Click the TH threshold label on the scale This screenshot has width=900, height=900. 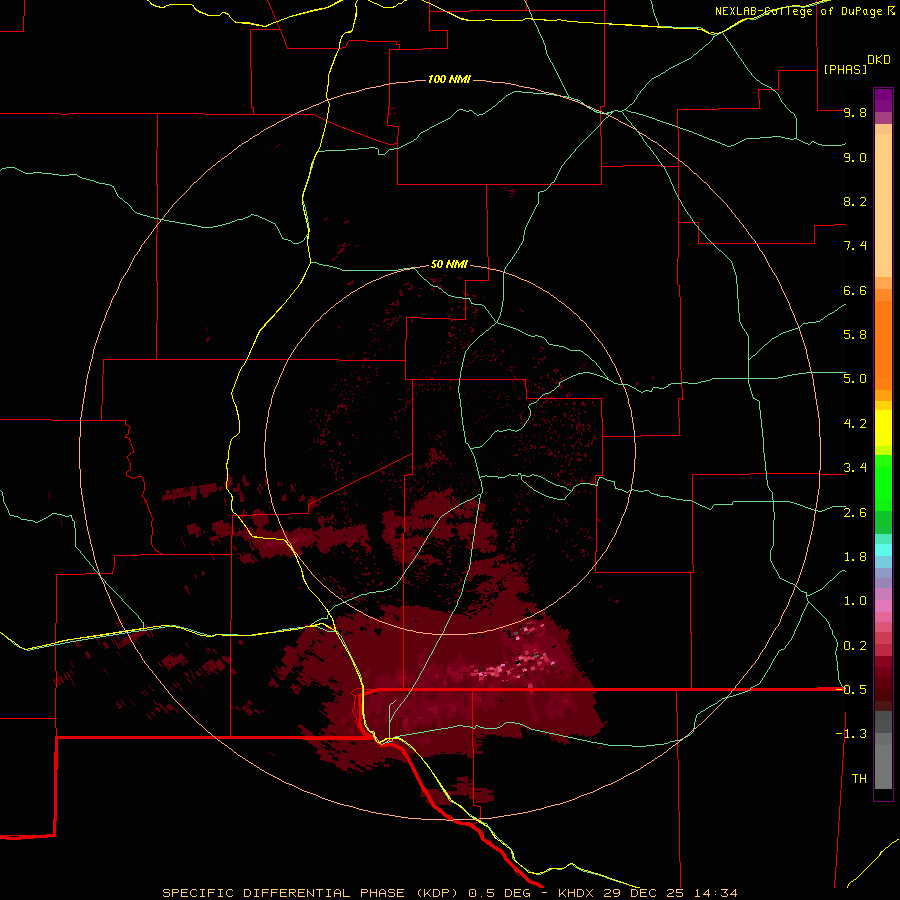pyautogui.click(x=859, y=779)
